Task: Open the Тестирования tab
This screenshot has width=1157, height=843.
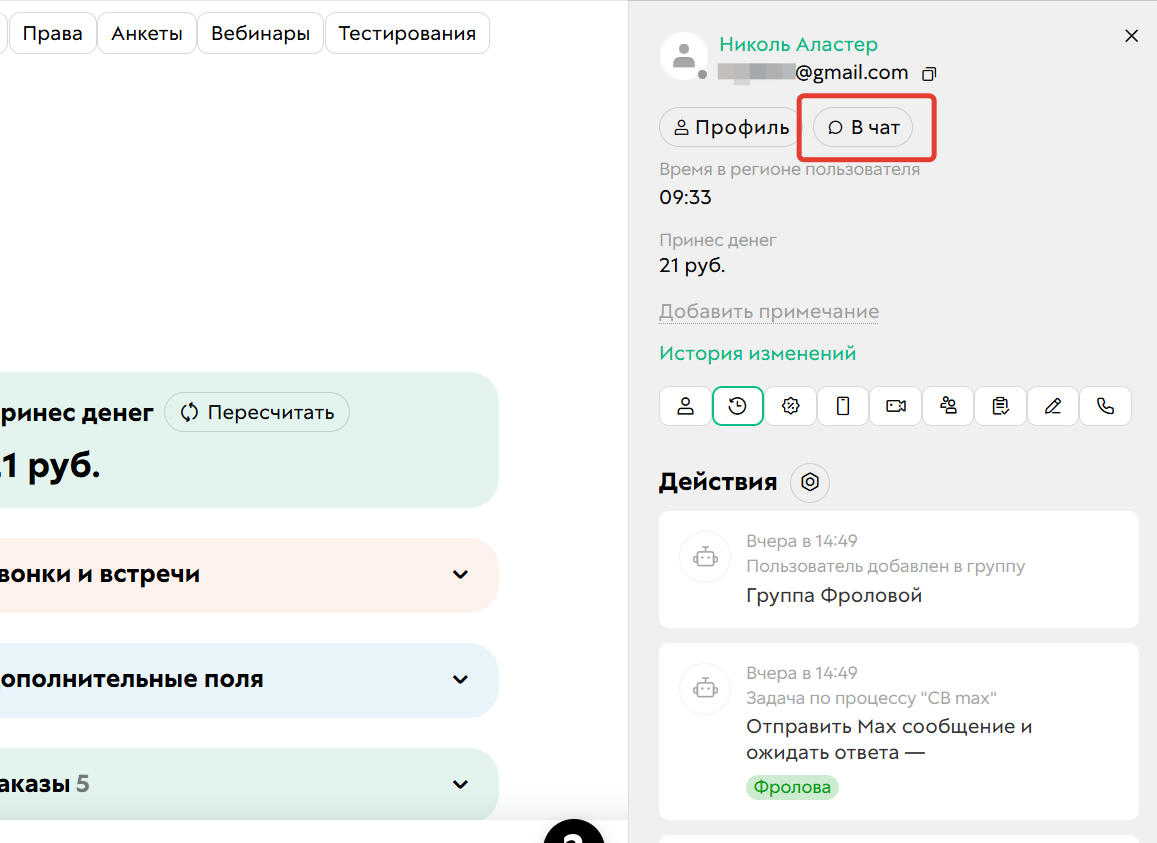Action: tap(407, 33)
